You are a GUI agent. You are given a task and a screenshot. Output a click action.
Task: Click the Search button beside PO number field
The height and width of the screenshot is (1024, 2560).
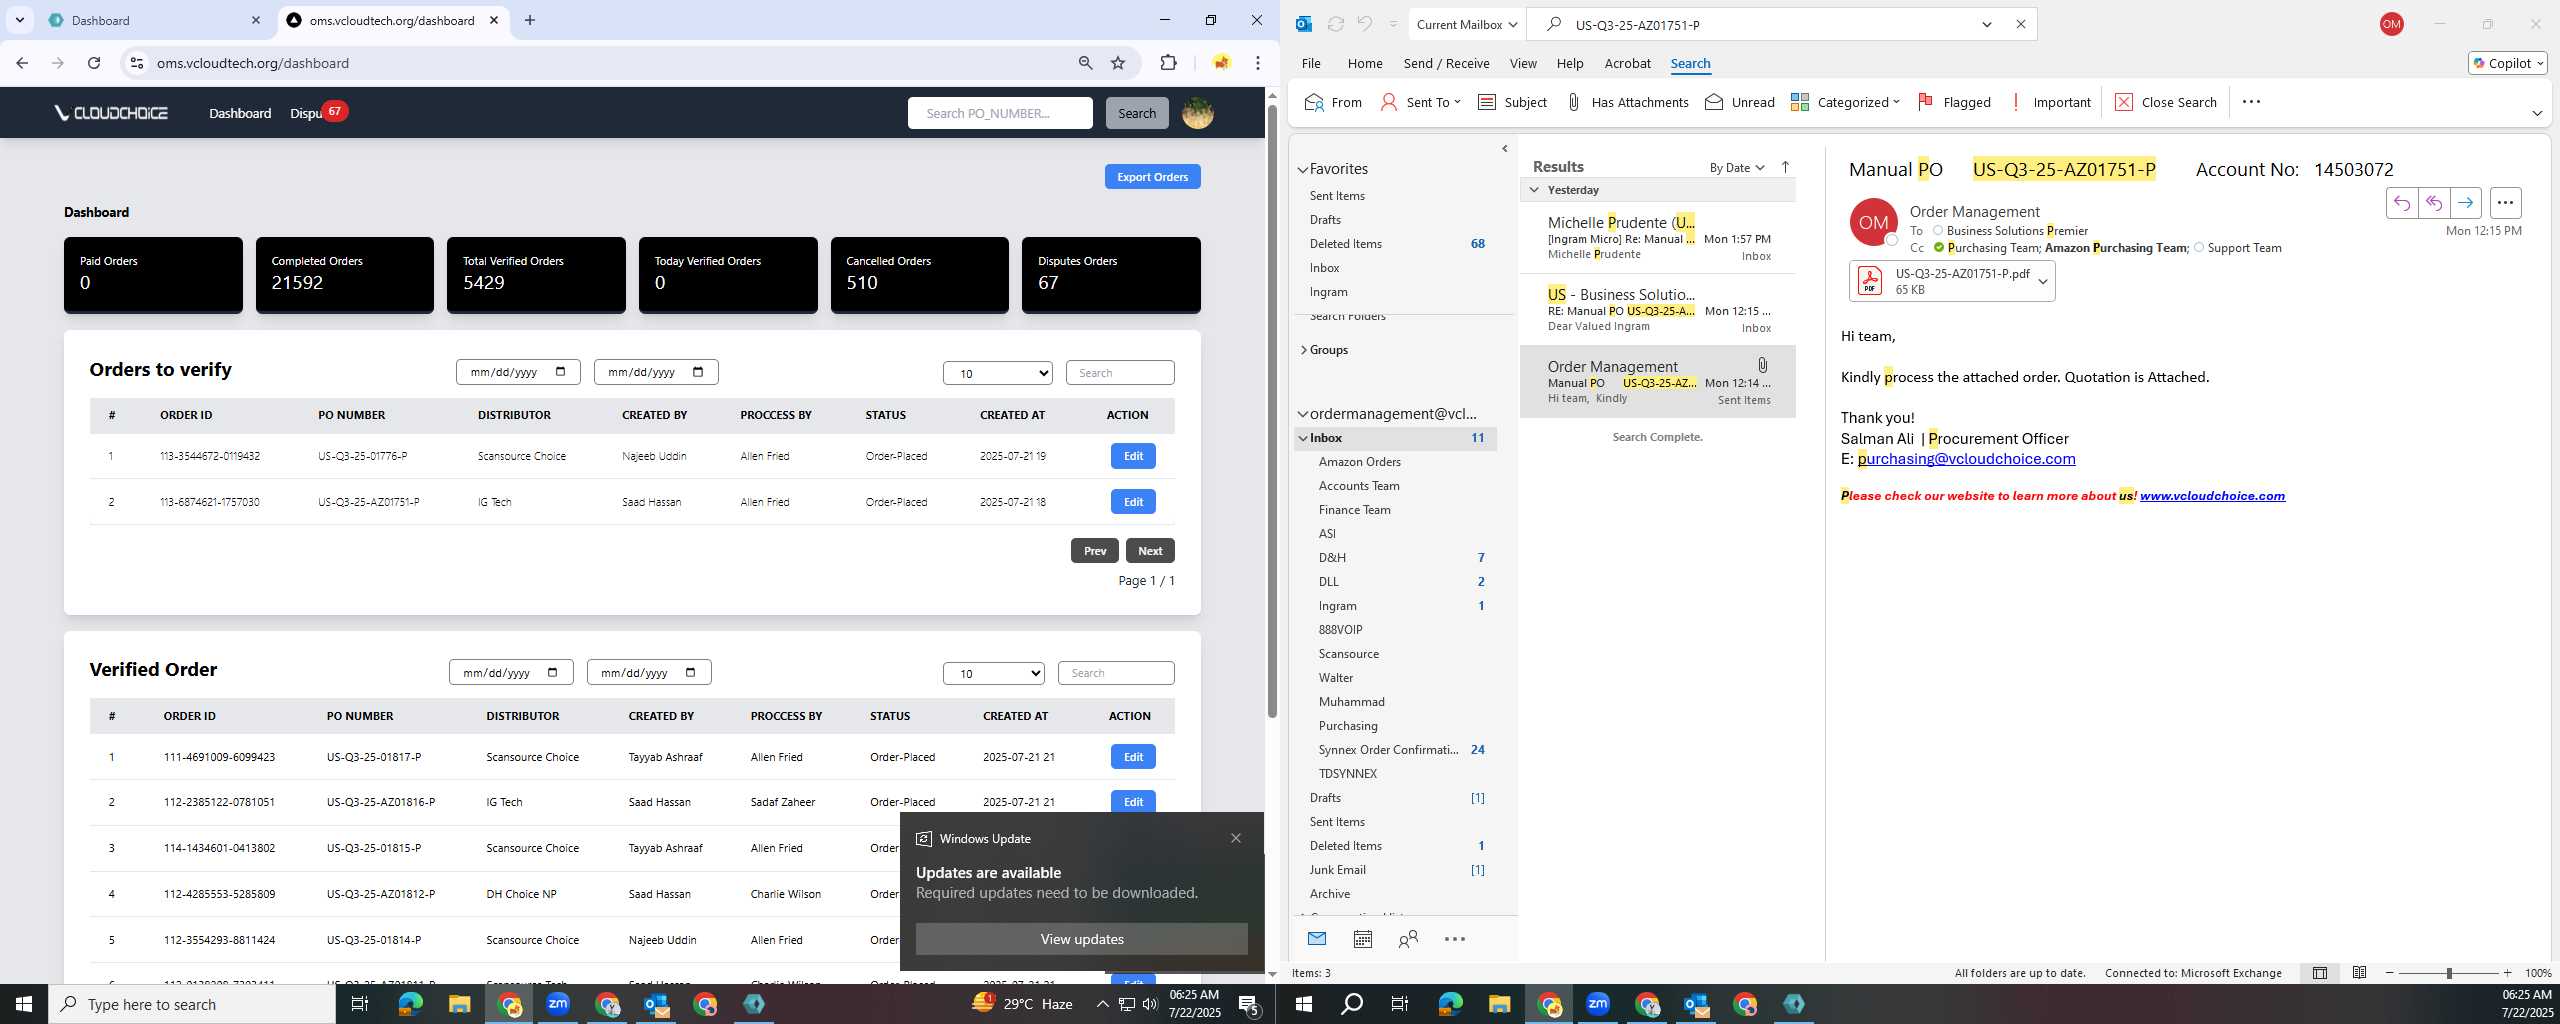(1137, 113)
